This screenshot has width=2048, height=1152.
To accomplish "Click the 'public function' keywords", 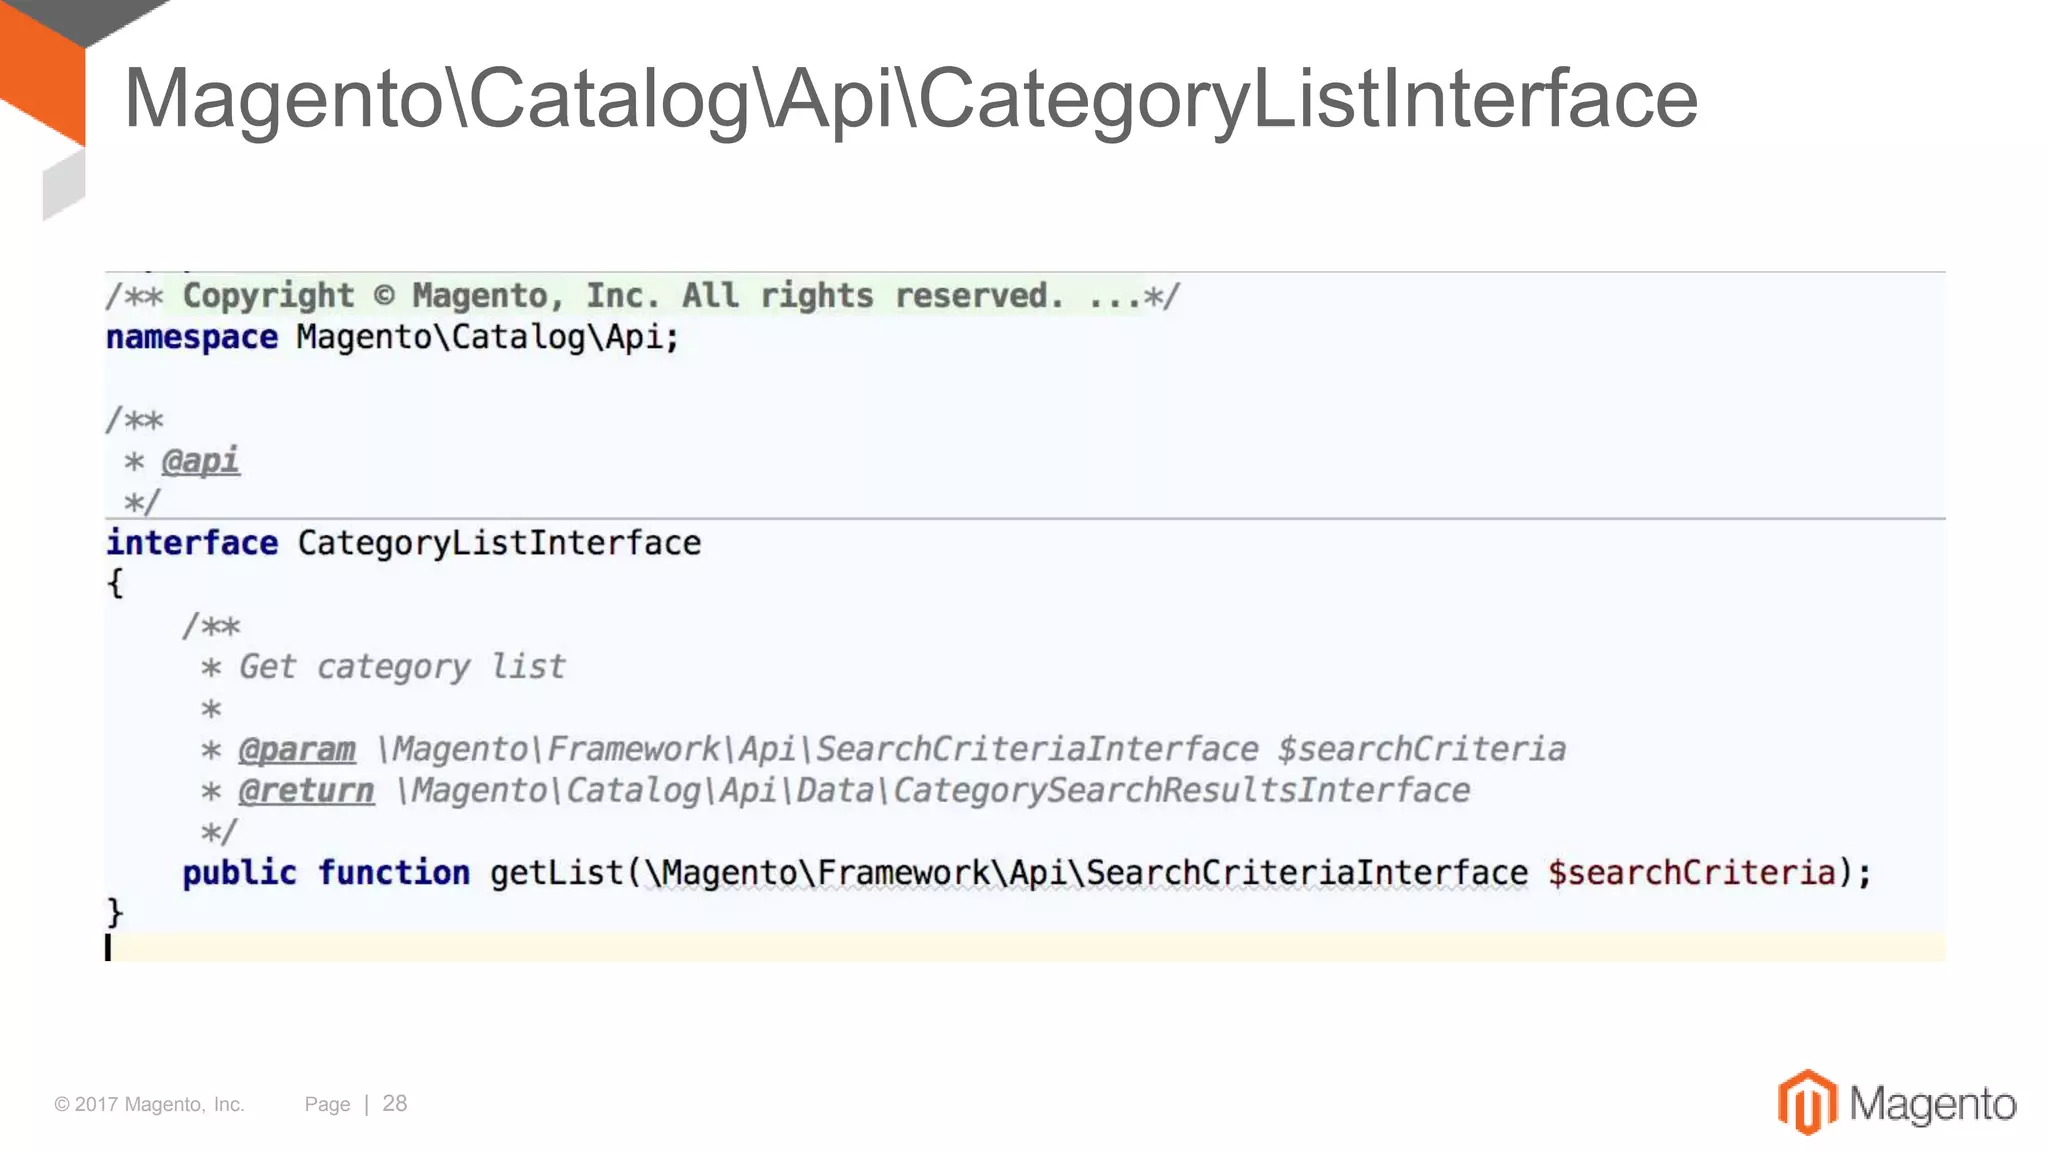I will point(326,873).
